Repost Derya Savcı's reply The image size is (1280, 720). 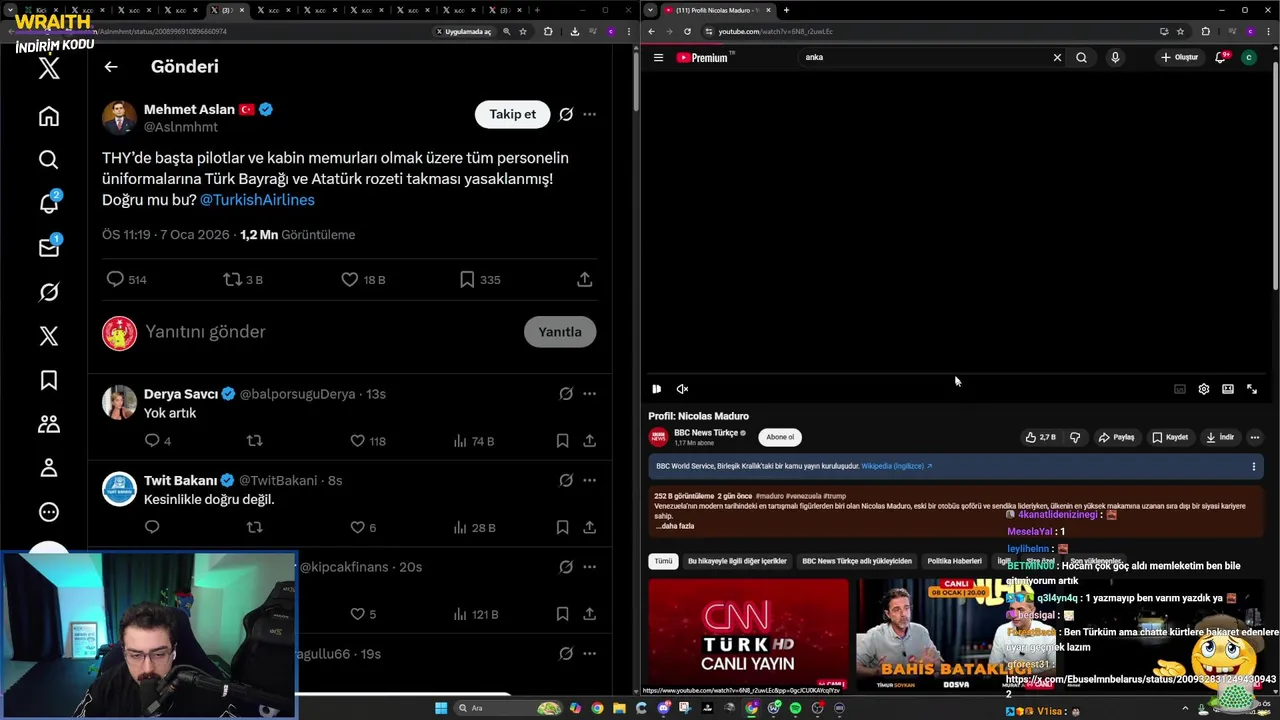[254, 441]
